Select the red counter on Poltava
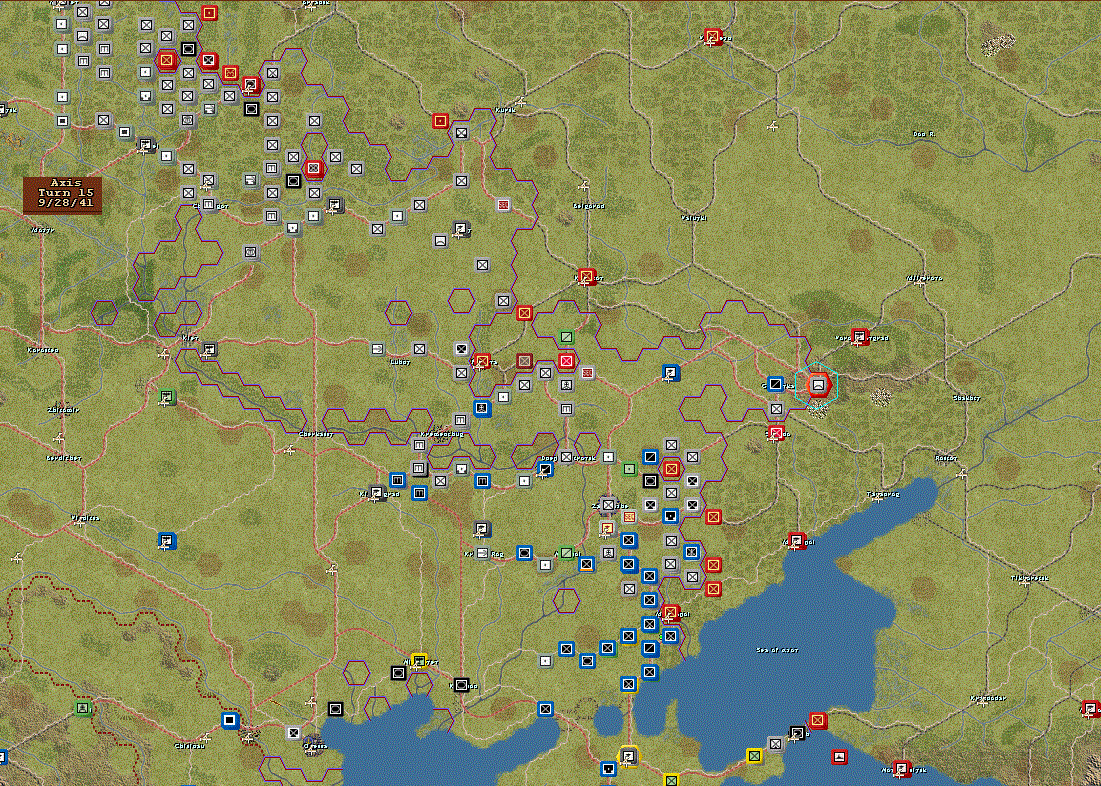 482,361
